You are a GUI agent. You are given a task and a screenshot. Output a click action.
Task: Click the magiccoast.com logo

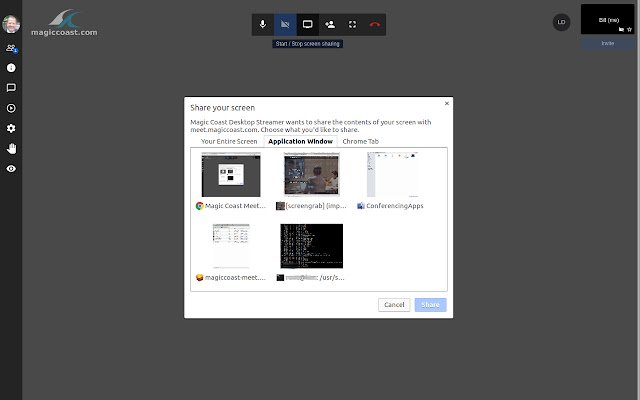click(x=64, y=23)
